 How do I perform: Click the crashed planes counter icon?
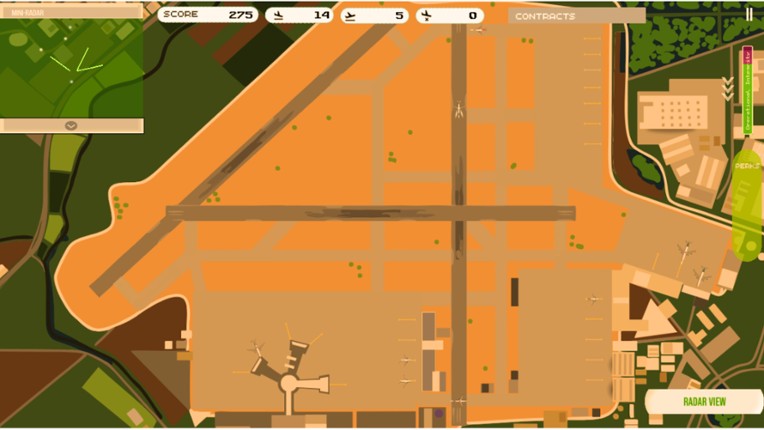(425, 15)
